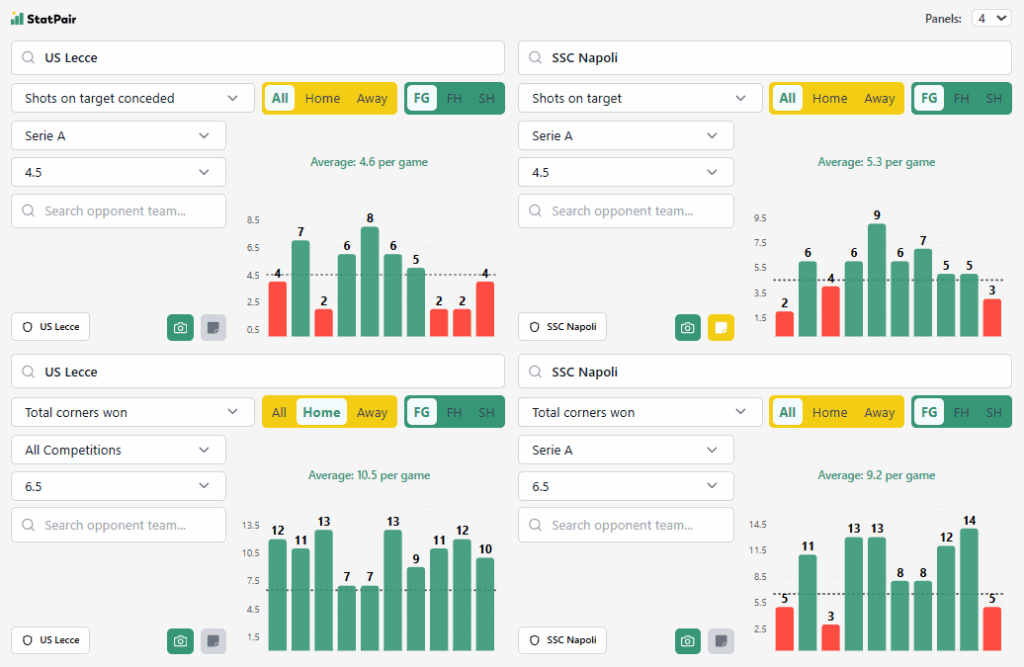Switch Napoli shots on target panel to Home
This screenshot has height=667, width=1024.
tap(829, 98)
